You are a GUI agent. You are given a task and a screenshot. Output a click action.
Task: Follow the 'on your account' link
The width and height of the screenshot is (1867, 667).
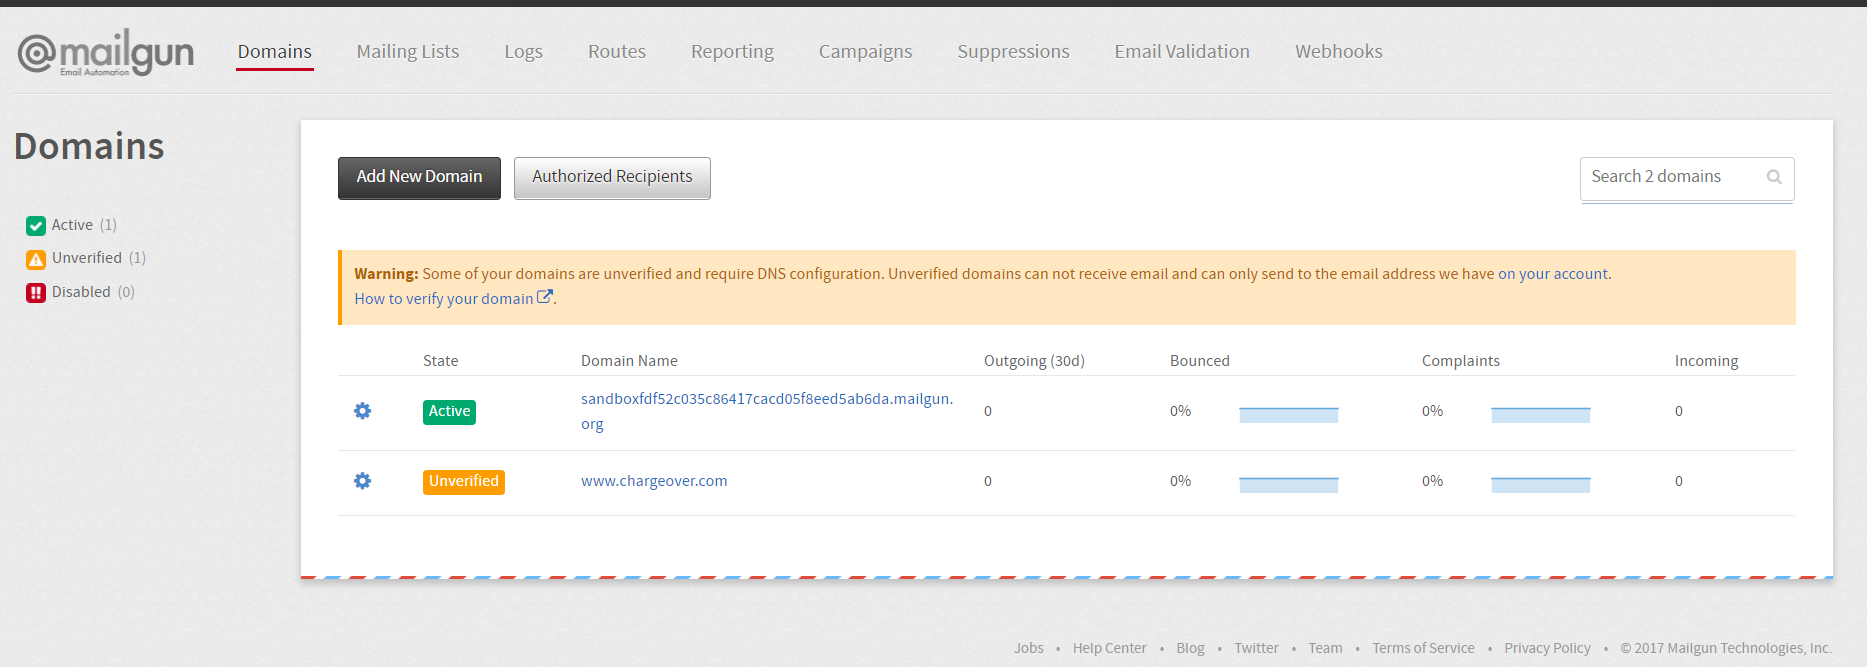[x=1553, y=274]
